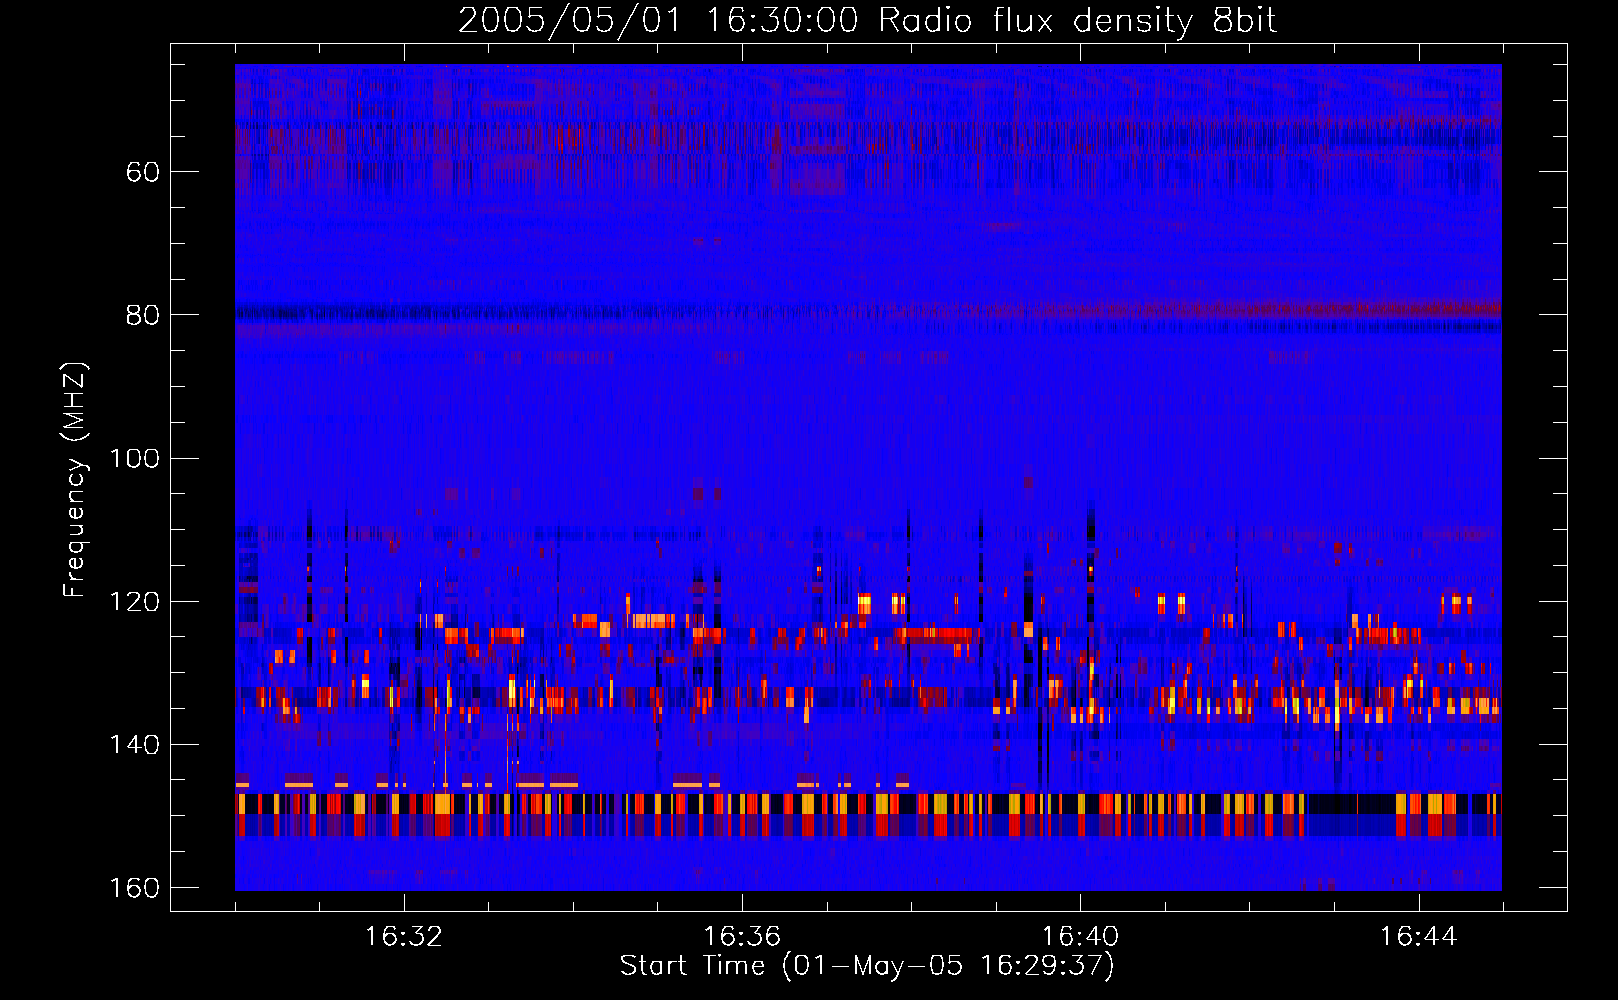This screenshot has height=1000, width=1618.
Task: Click the 16:40 time tick label
Action: point(1080,936)
